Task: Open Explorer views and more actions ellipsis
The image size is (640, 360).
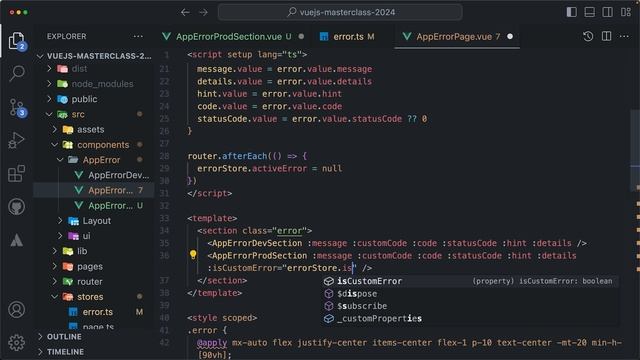Action: pos(138,36)
